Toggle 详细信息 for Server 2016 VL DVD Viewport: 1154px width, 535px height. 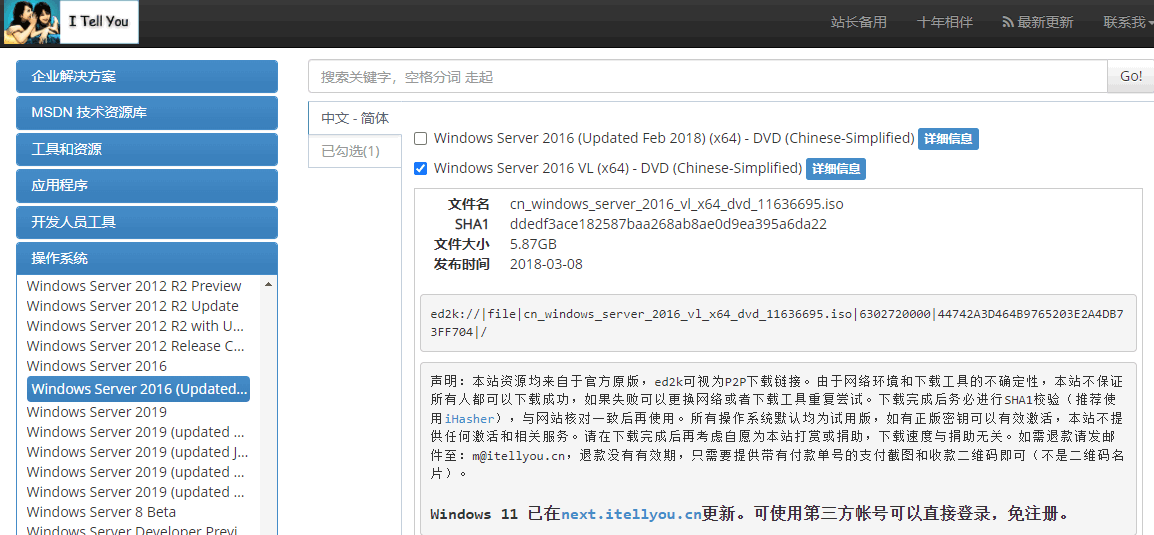pyautogui.click(x=835, y=169)
